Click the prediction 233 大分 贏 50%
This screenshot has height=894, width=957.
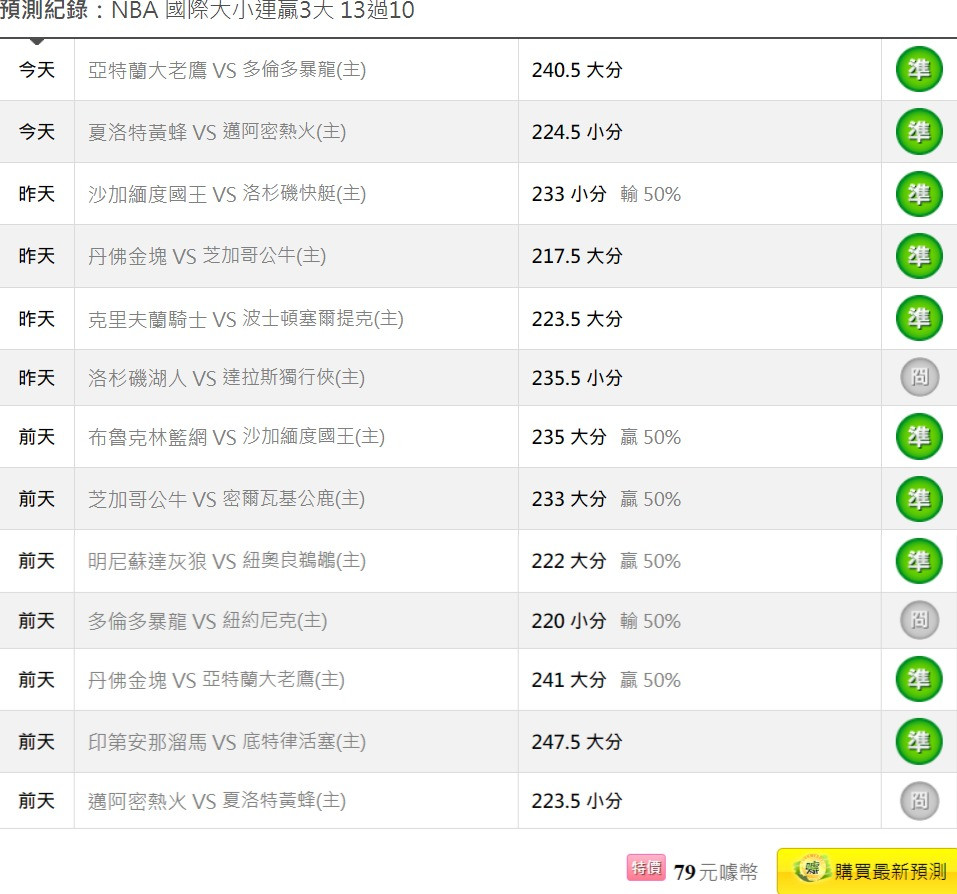point(606,499)
